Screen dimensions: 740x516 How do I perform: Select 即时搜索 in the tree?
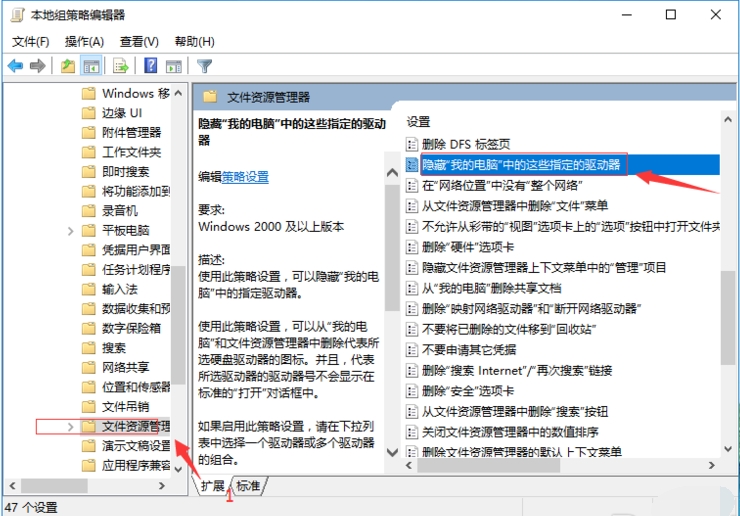pyautogui.click(x=126, y=171)
